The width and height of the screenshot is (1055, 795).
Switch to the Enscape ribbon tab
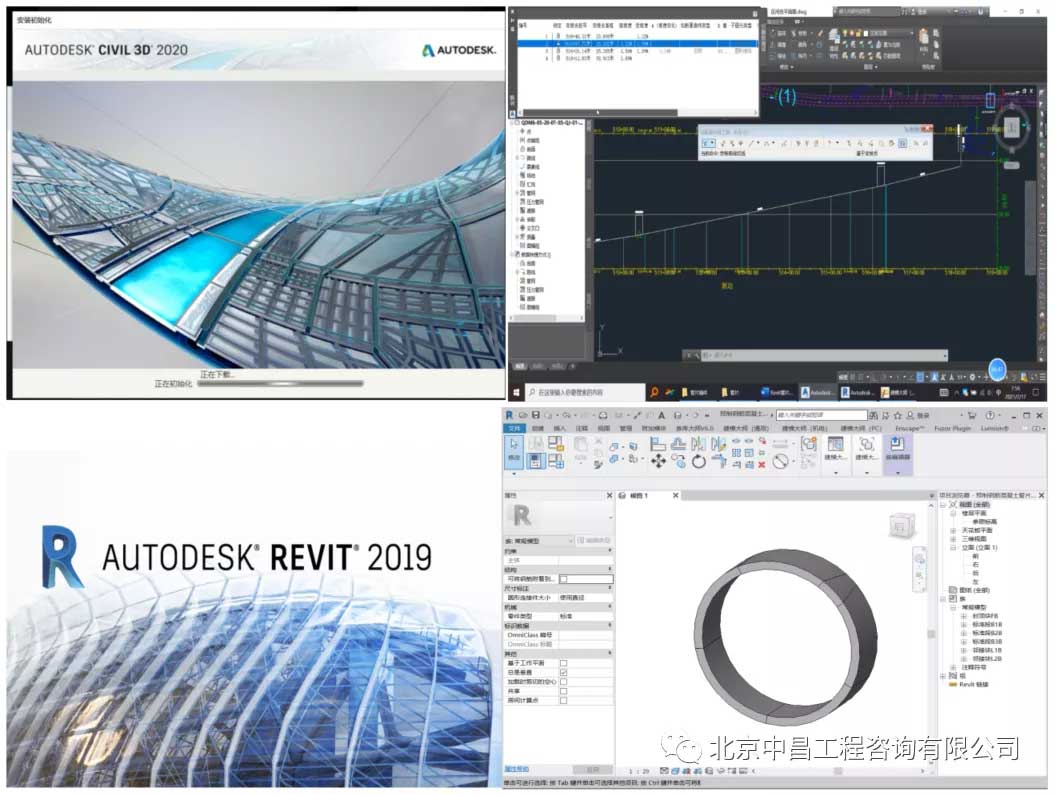(909, 428)
